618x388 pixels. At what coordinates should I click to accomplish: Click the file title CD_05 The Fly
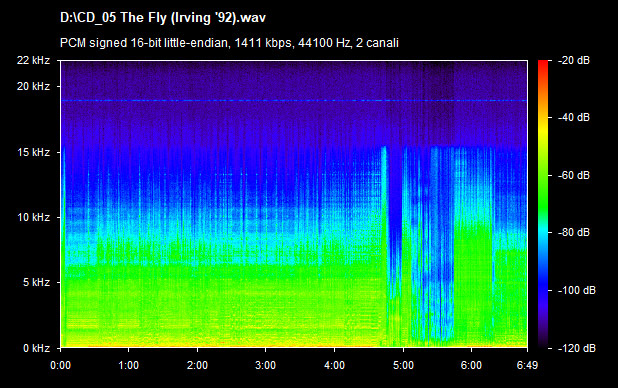click(x=163, y=18)
